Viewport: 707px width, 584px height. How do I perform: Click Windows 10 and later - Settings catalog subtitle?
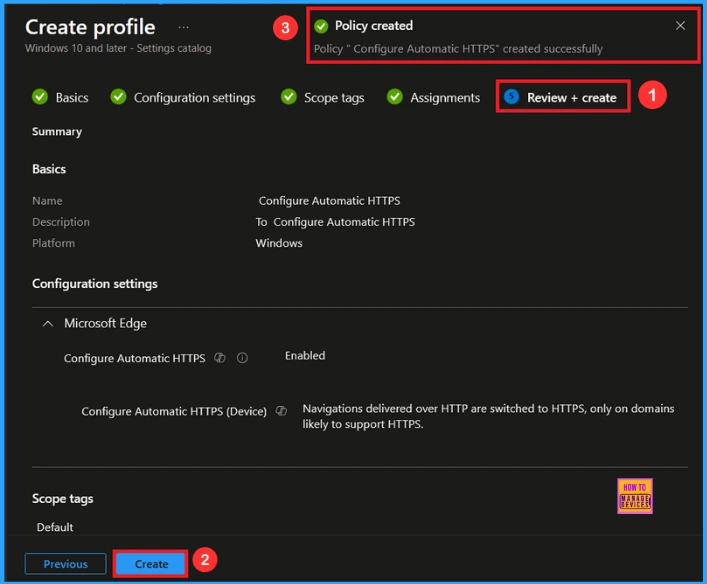(x=118, y=48)
